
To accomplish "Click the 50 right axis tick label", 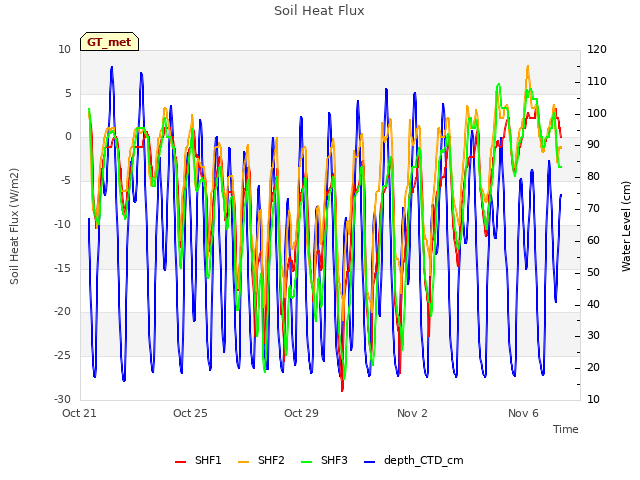I will (593, 272).
